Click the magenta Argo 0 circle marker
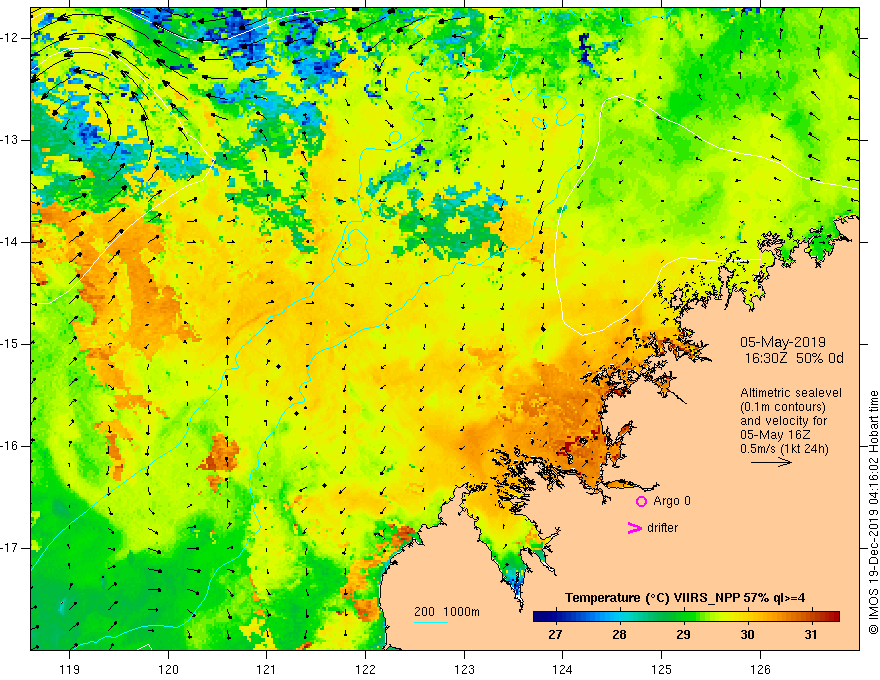The image size is (880, 680). [641, 501]
